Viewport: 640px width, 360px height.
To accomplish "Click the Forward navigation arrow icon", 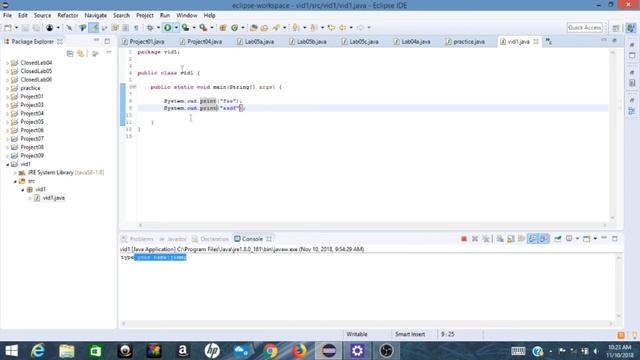I will point(360,28).
